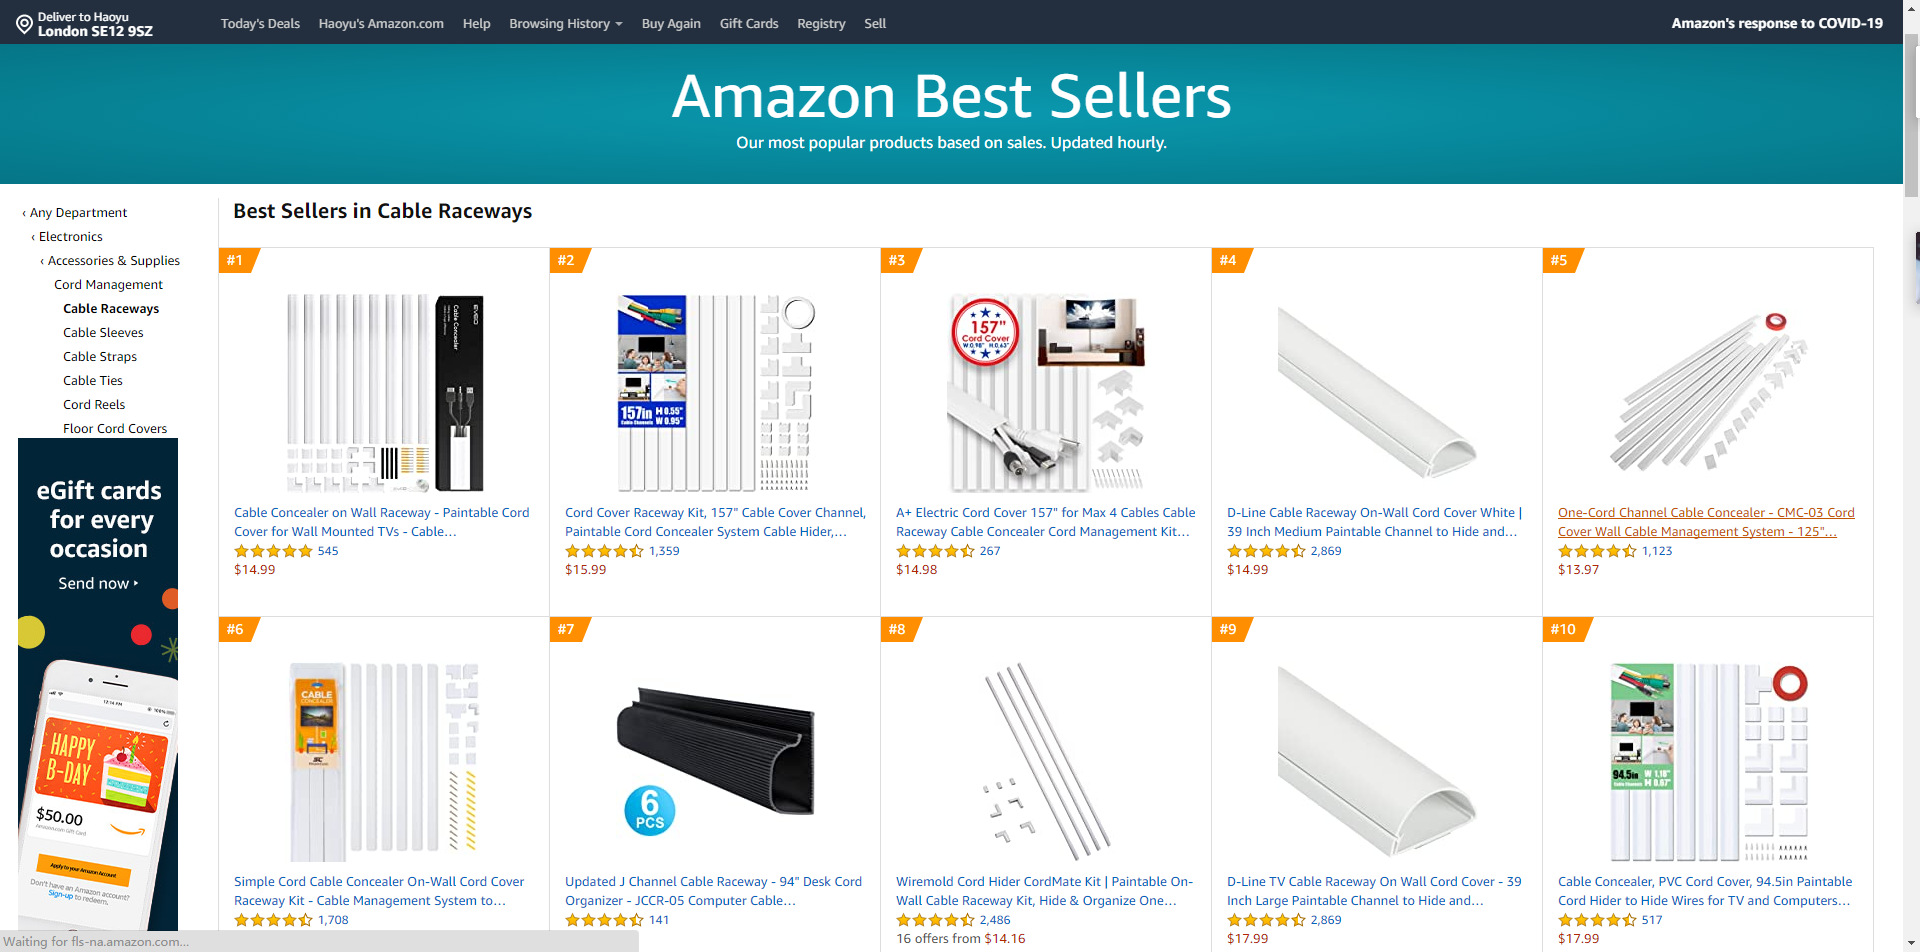Image resolution: width=1920 pixels, height=952 pixels.
Task: Click the deliver-to location pin icon
Action: click(24, 24)
